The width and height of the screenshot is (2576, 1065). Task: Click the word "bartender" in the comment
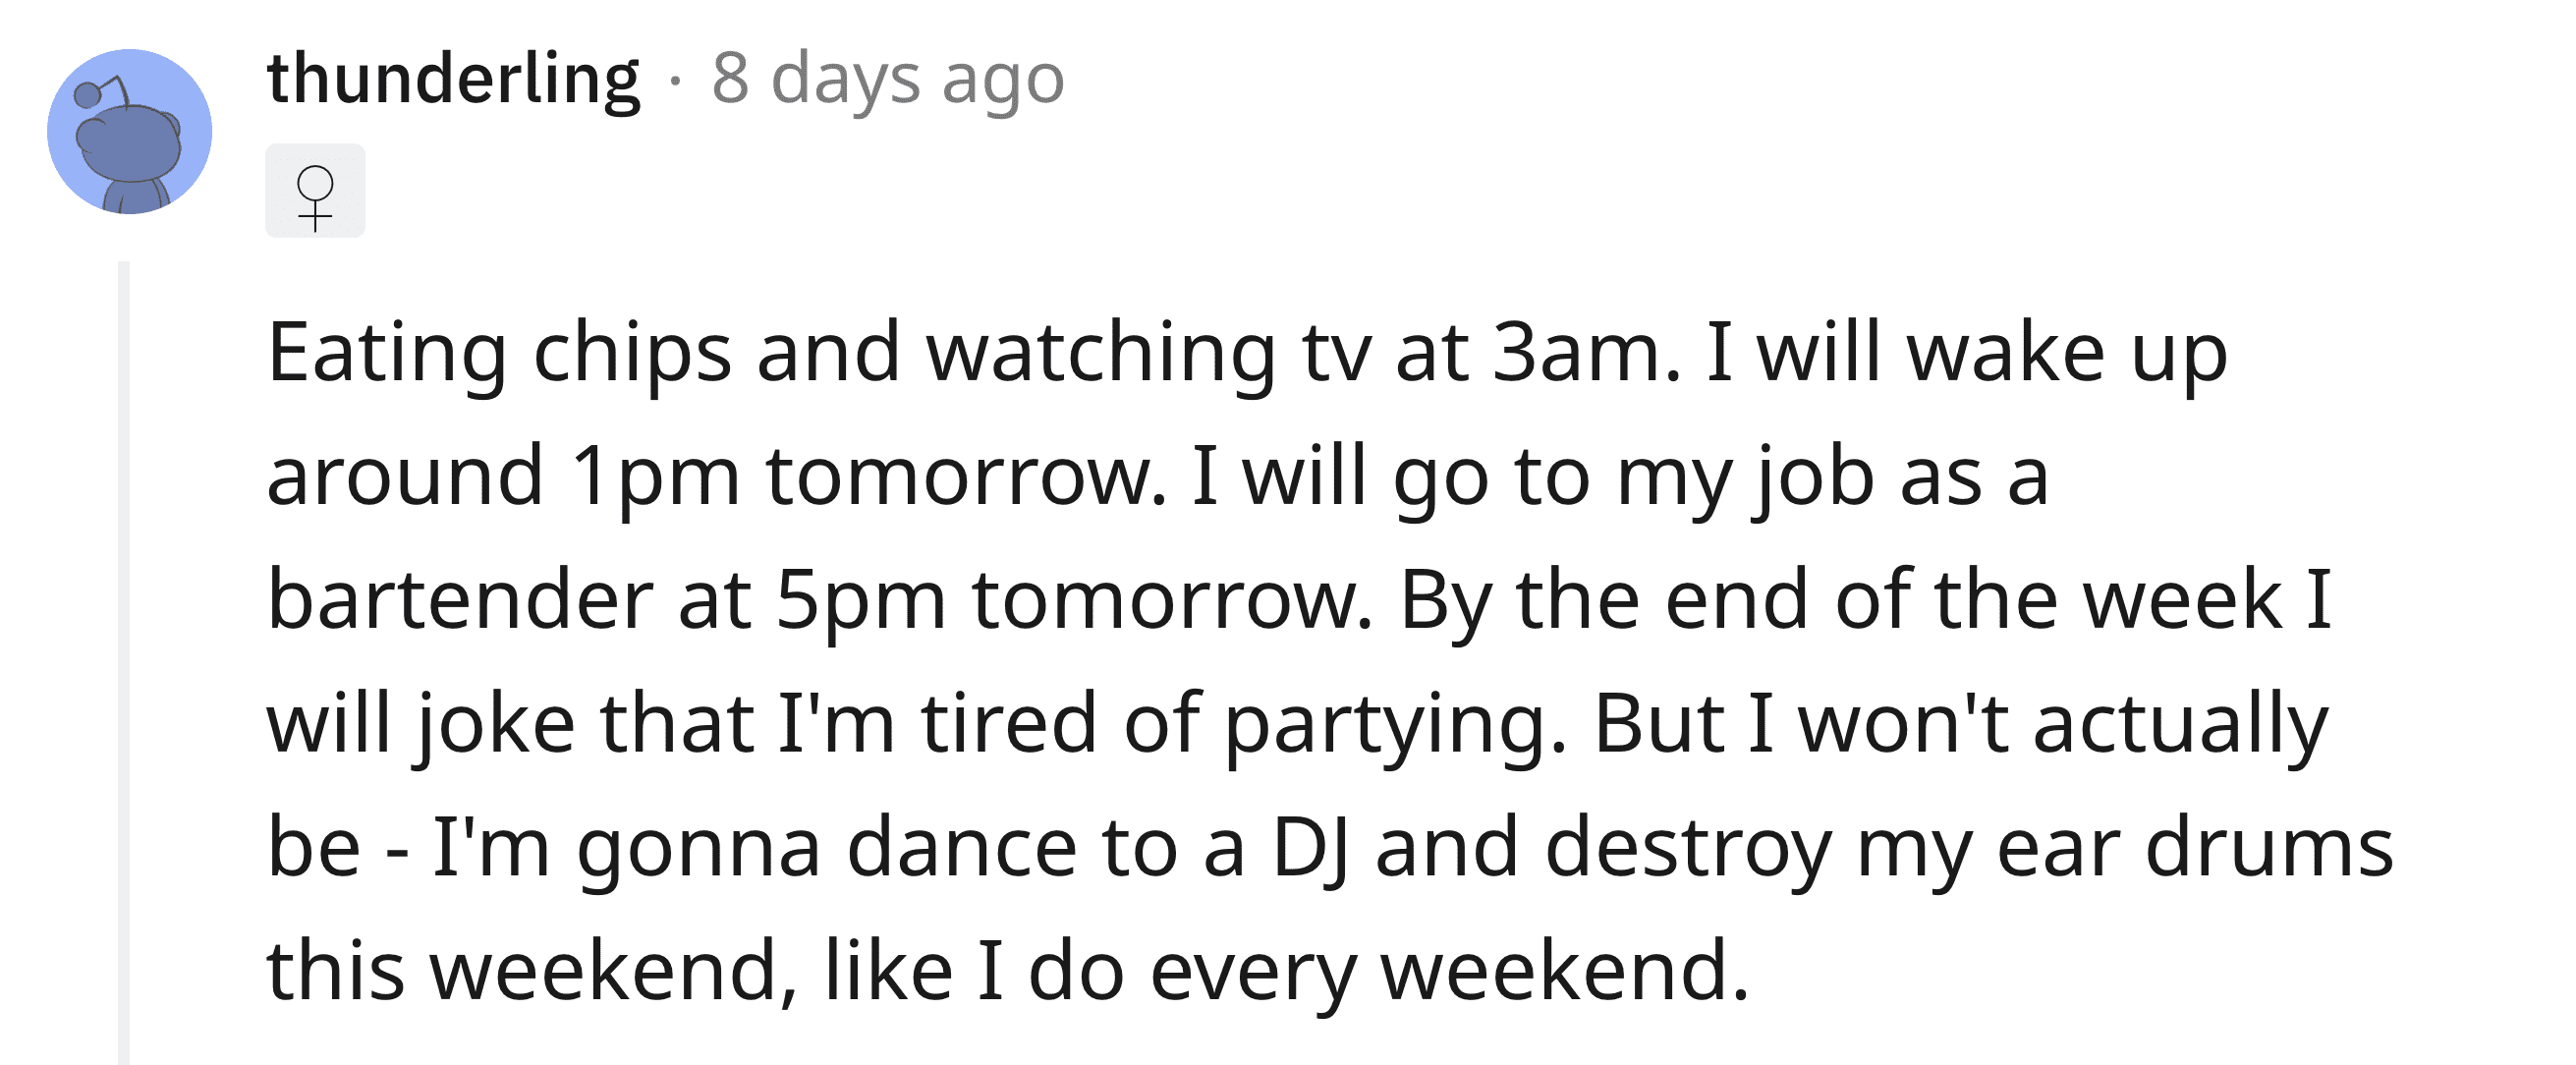tap(460, 601)
